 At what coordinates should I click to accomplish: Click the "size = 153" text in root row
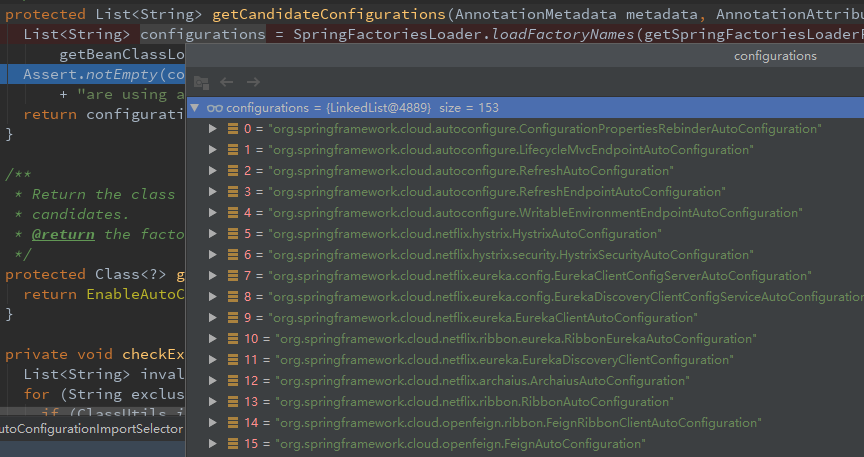click(469, 107)
